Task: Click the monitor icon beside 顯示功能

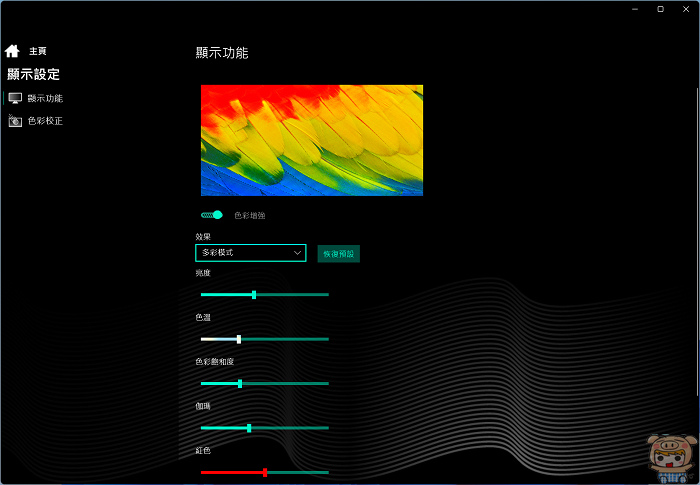Action: (x=15, y=98)
